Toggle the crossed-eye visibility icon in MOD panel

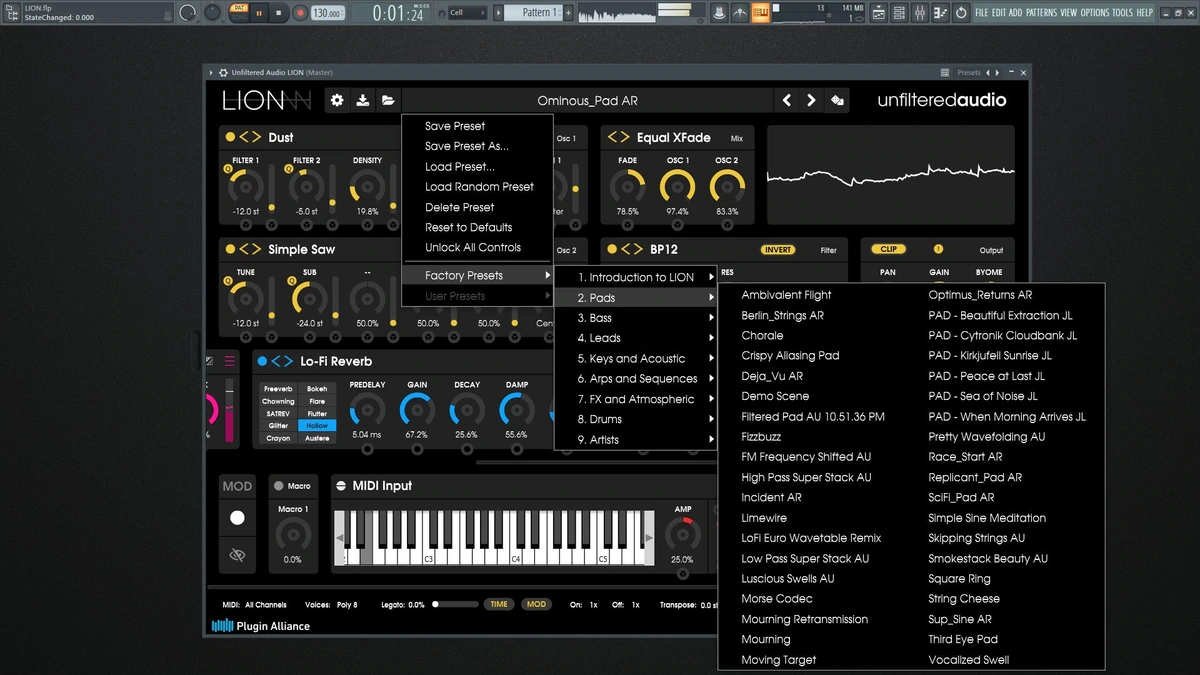[237, 555]
